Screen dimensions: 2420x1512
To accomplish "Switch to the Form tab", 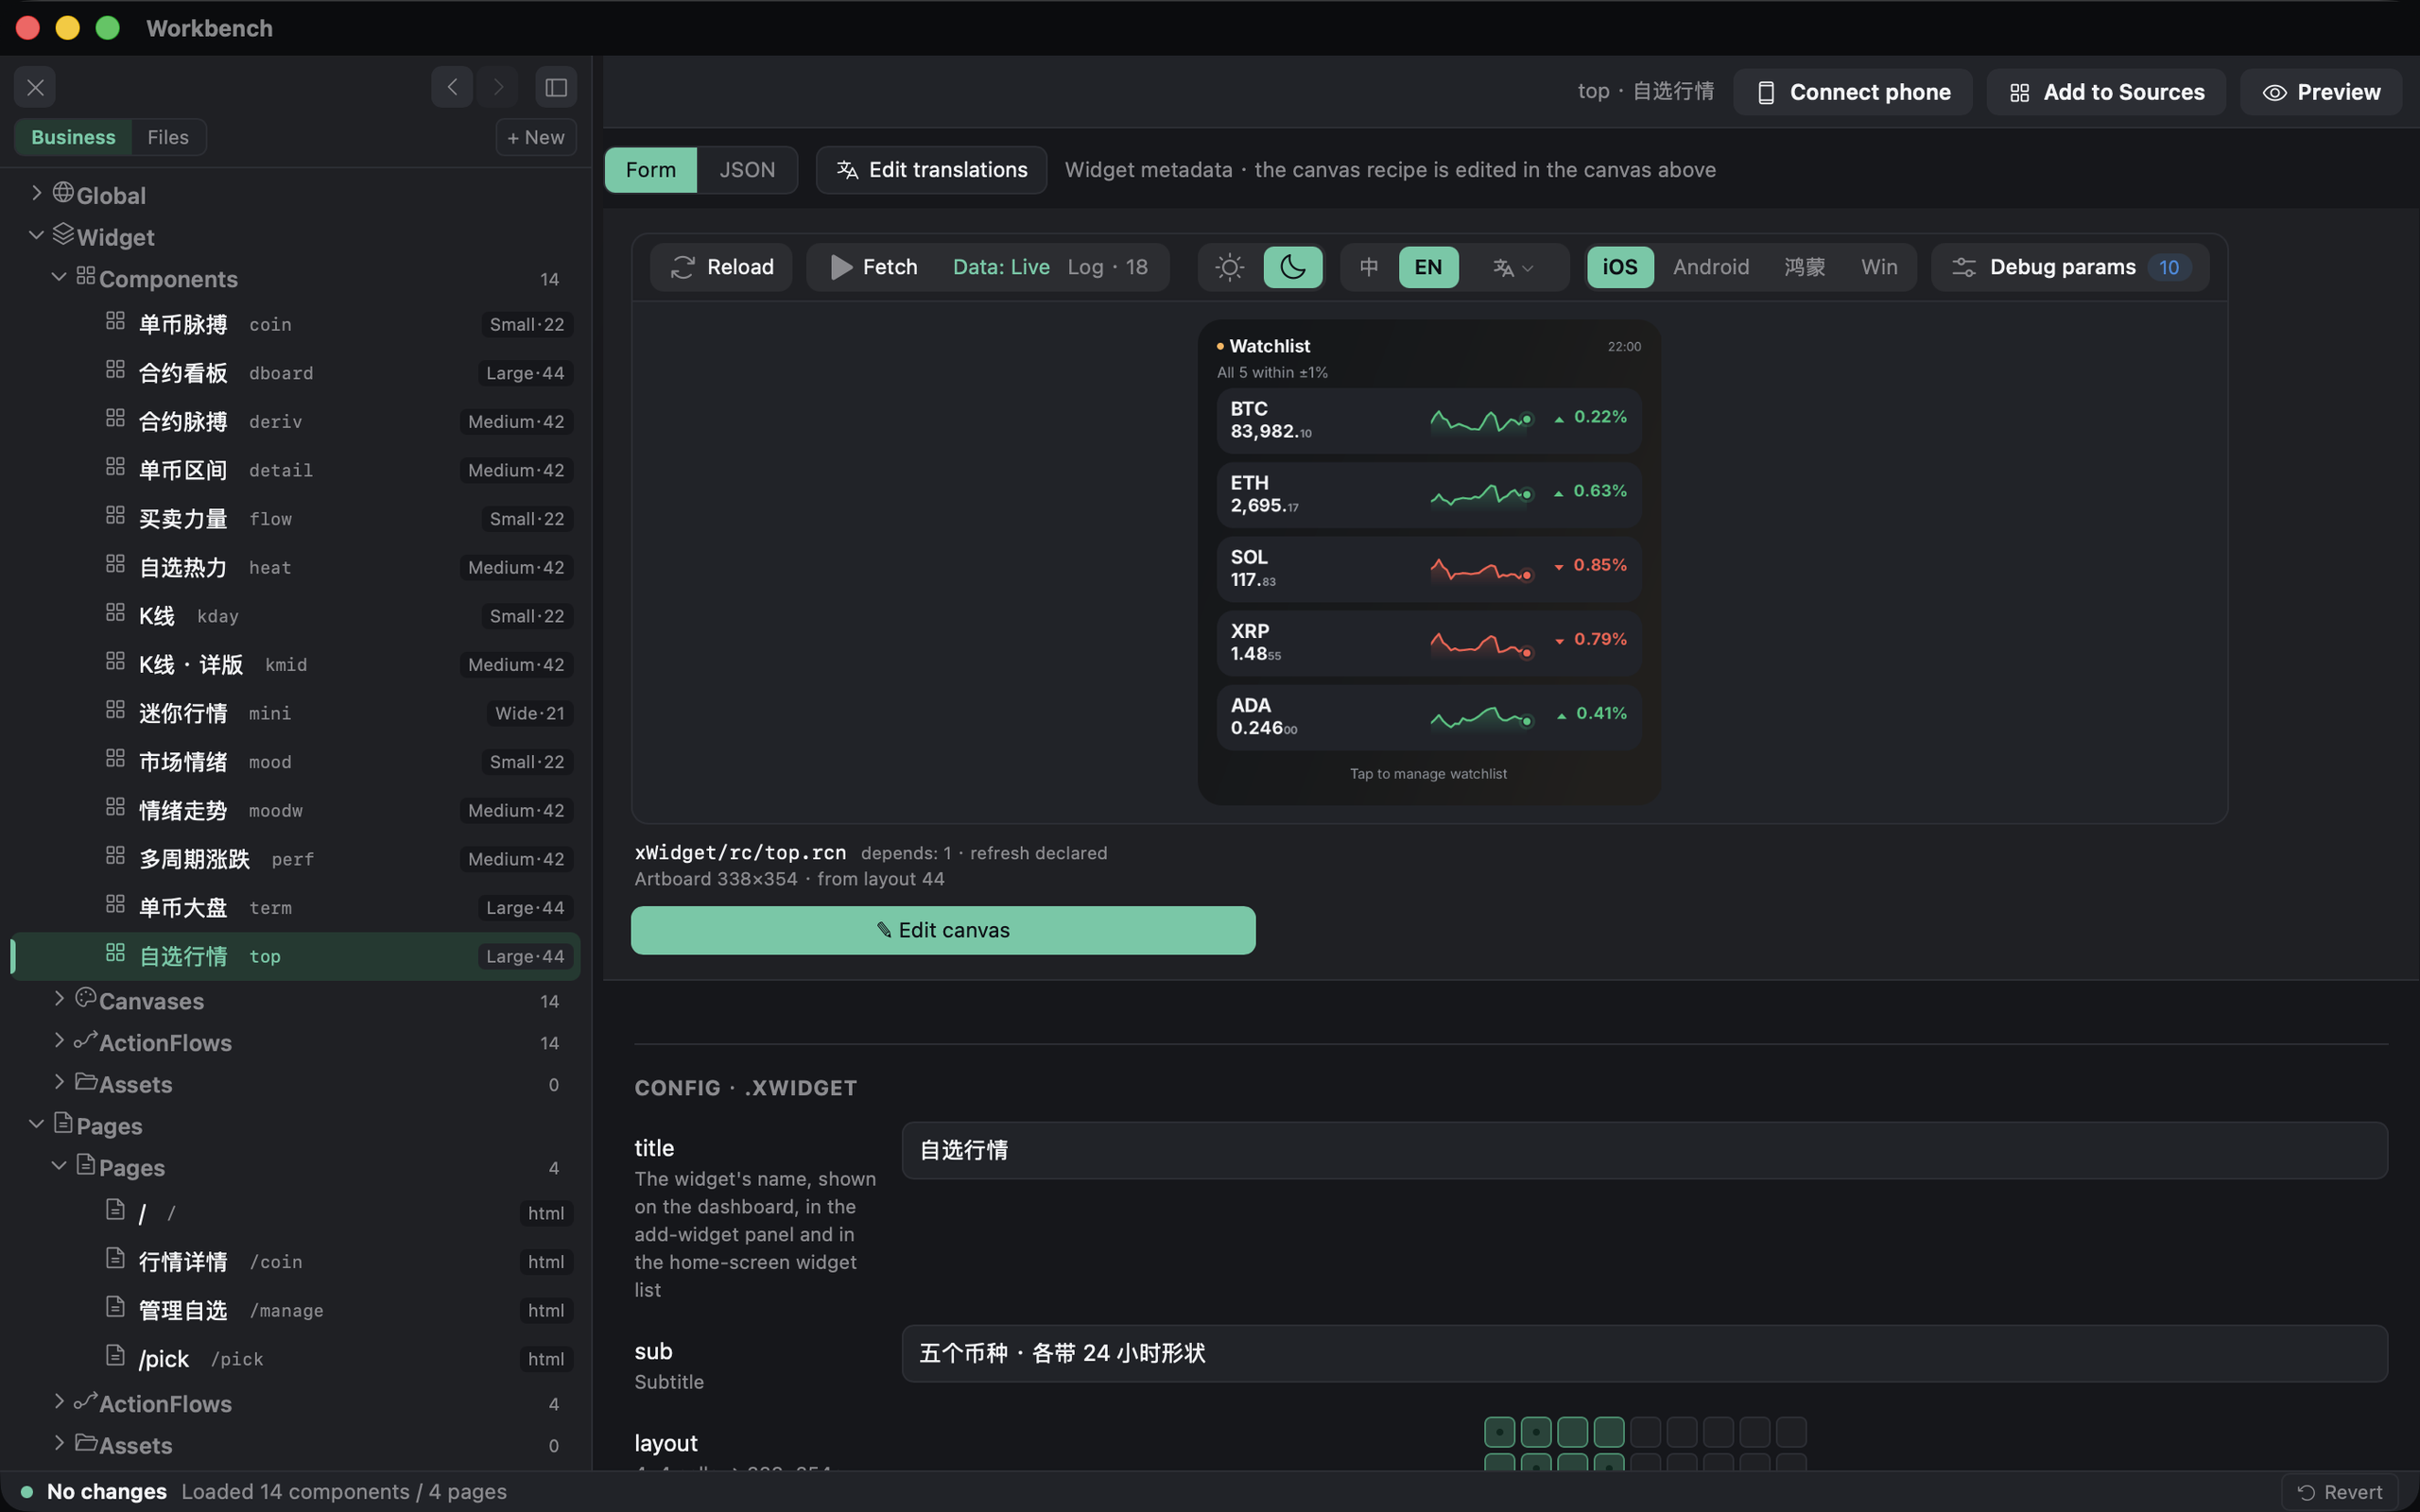I will click(x=650, y=170).
